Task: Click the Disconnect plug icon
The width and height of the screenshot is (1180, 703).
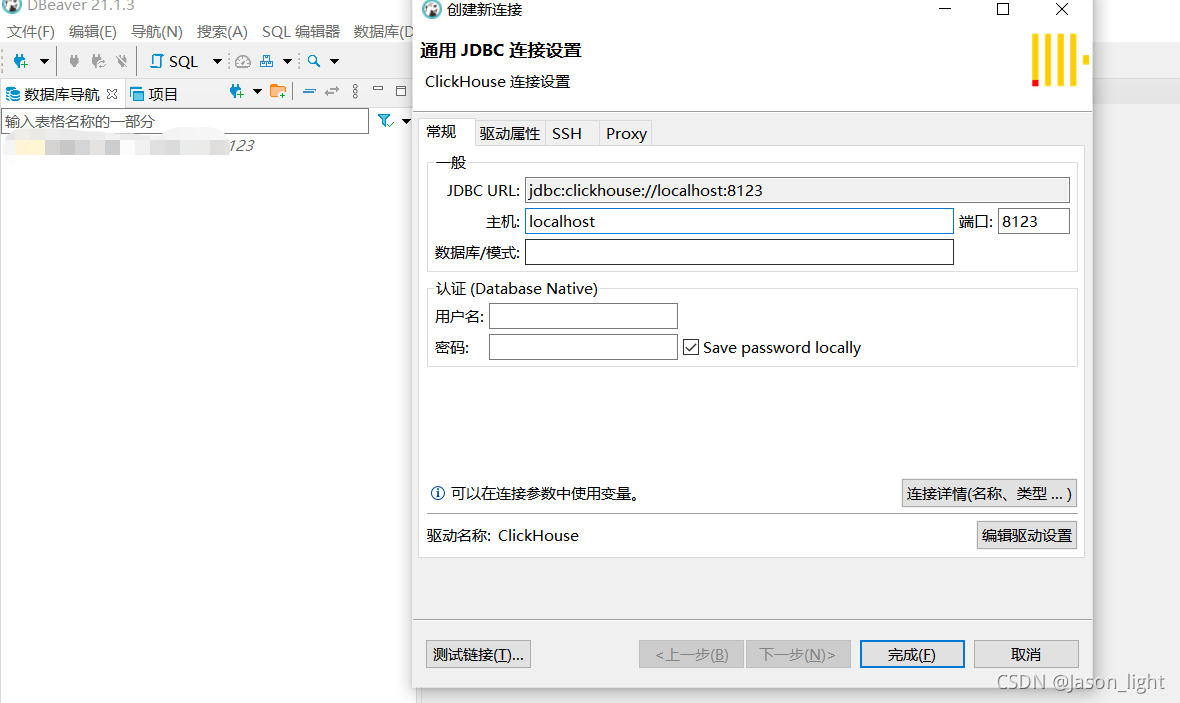Action: (122, 61)
